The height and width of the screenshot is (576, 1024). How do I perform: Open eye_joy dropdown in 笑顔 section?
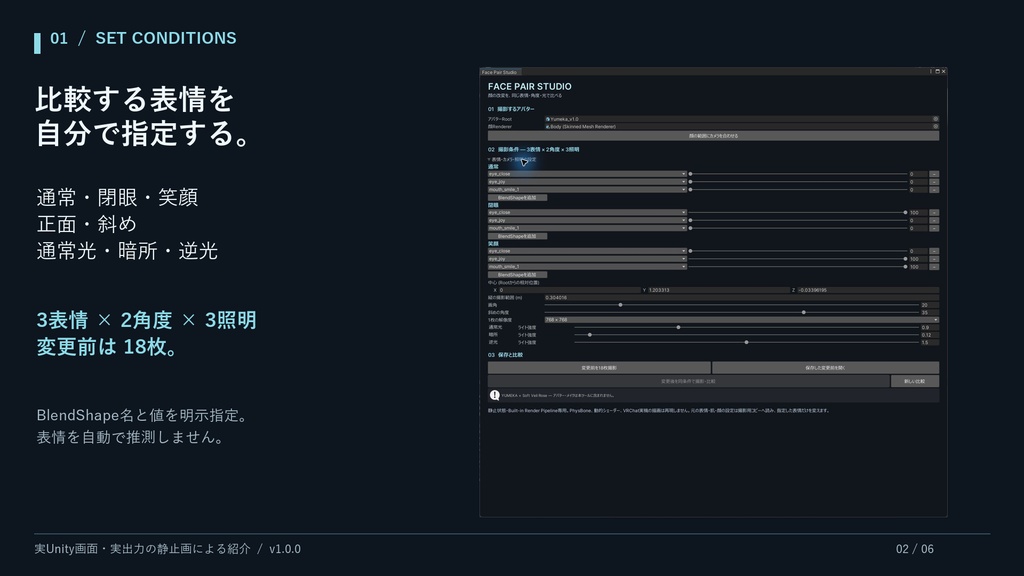[586, 259]
